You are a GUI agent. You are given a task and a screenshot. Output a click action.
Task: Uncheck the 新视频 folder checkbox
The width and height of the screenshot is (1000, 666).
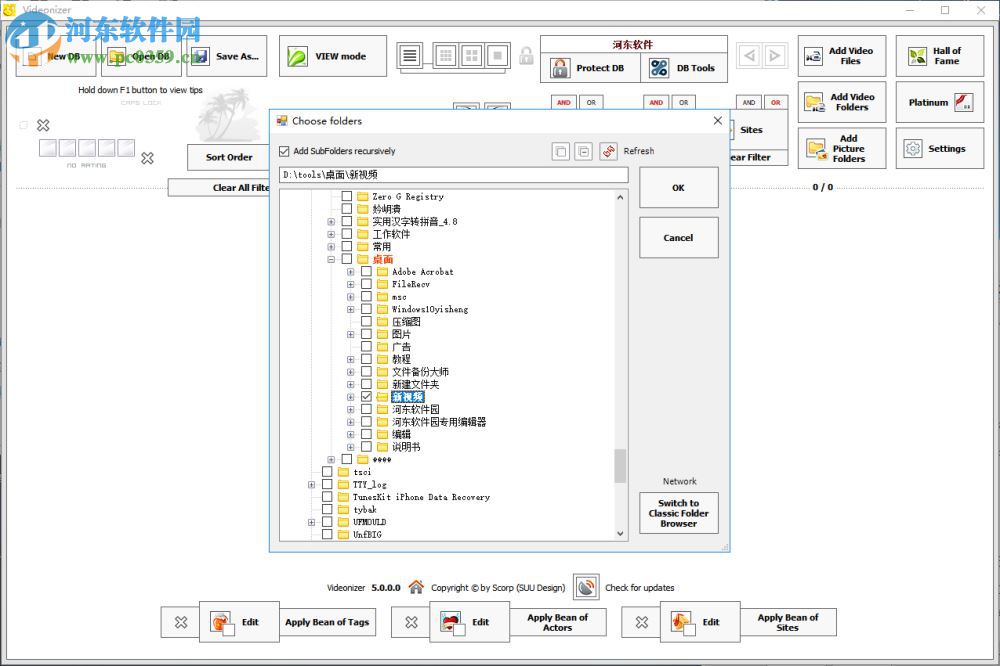click(x=366, y=396)
